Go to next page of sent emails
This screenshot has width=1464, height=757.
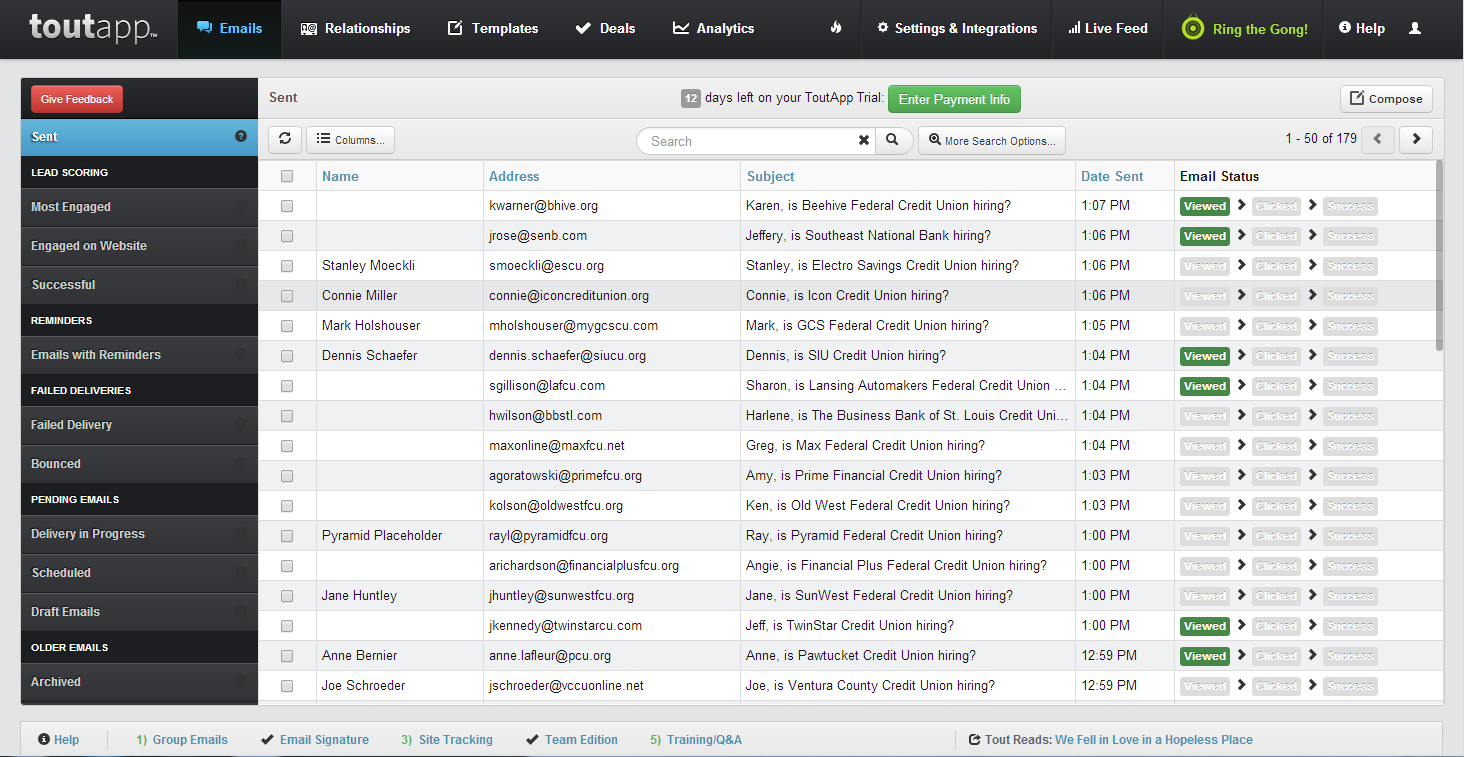pyautogui.click(x=1415, y=139)
